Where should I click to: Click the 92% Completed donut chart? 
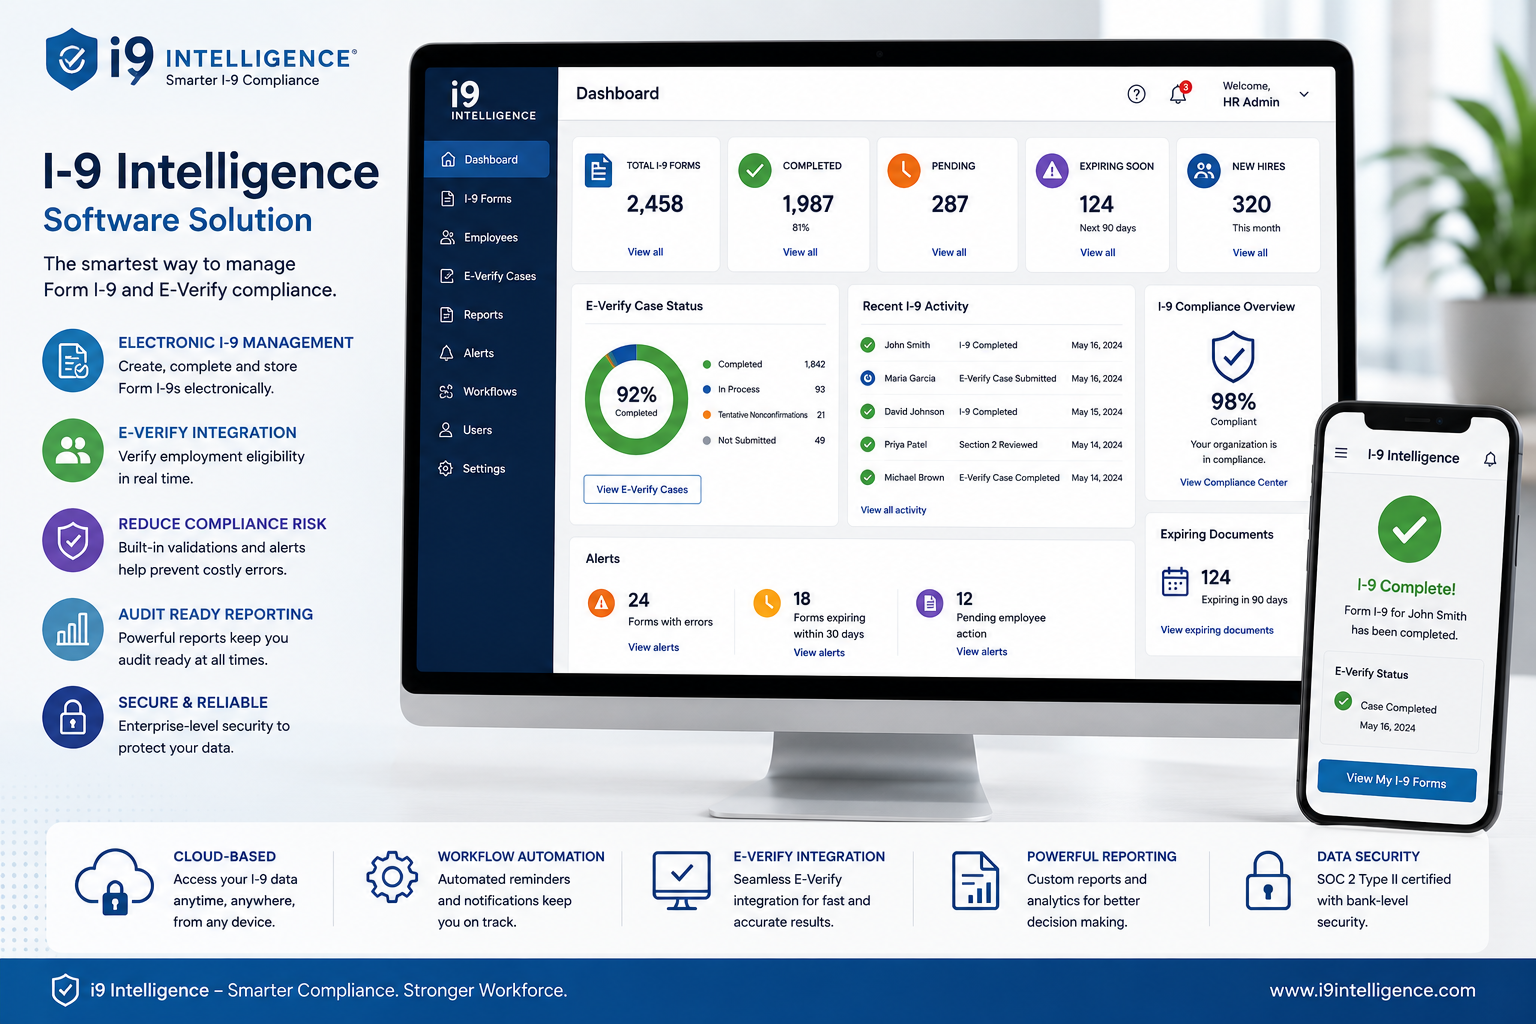pos(636,400)
